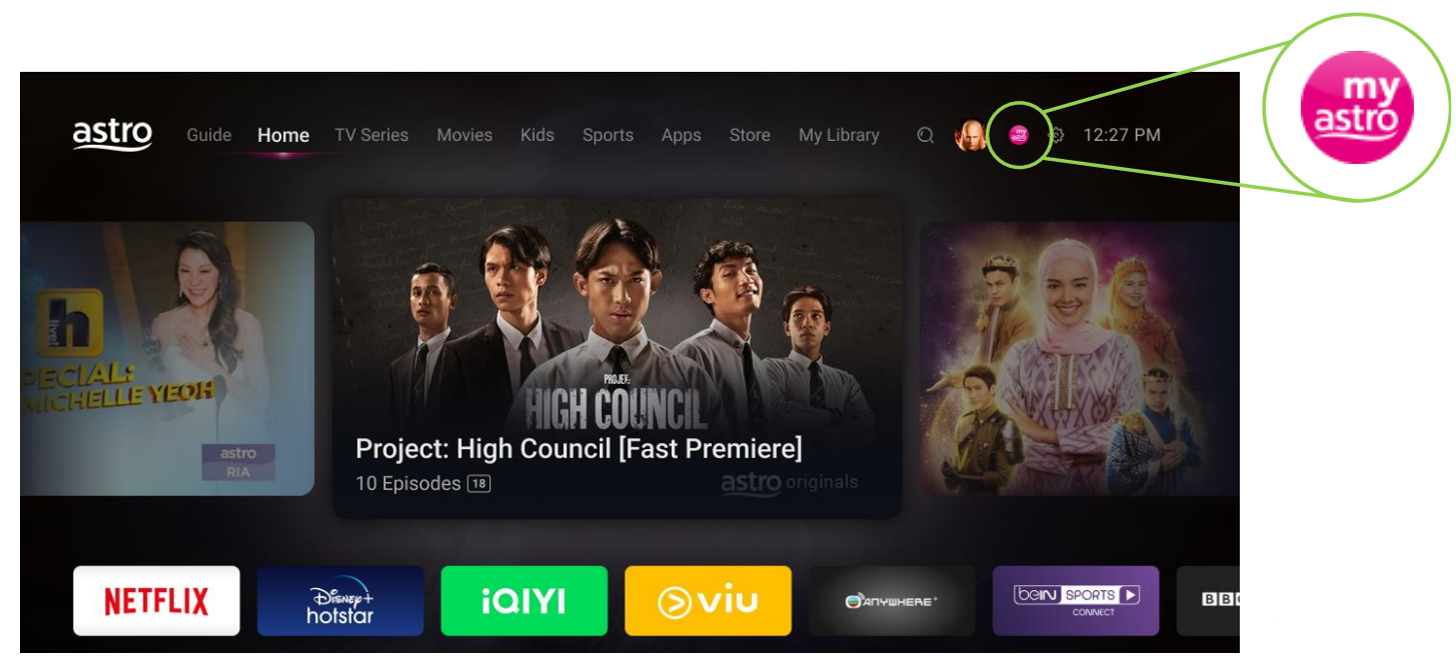Screen dimensions: 1456x664
Task: Launch the Disney+ Hotstar app tile
Action: pos(340,601)
